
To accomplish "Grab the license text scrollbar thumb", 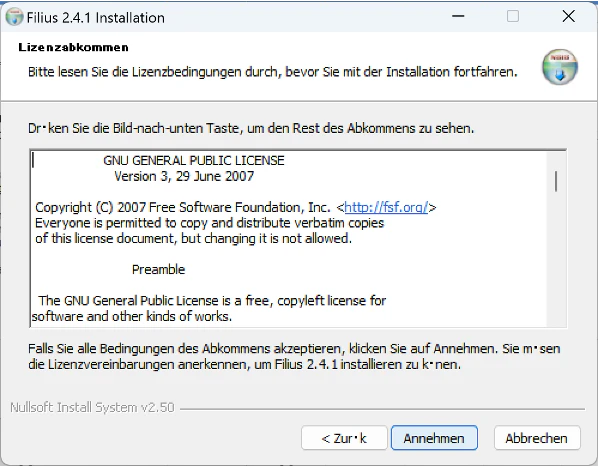I will (556, 182).
